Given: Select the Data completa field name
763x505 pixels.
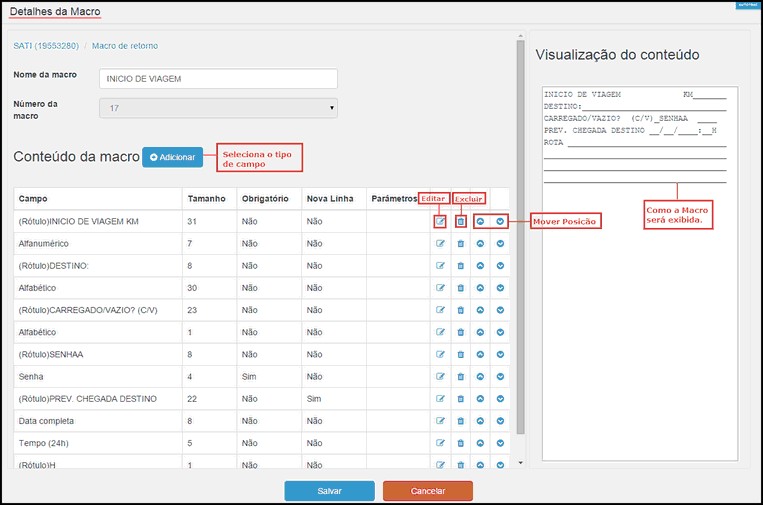Looking at the screenshot, I should click(46, 421).
